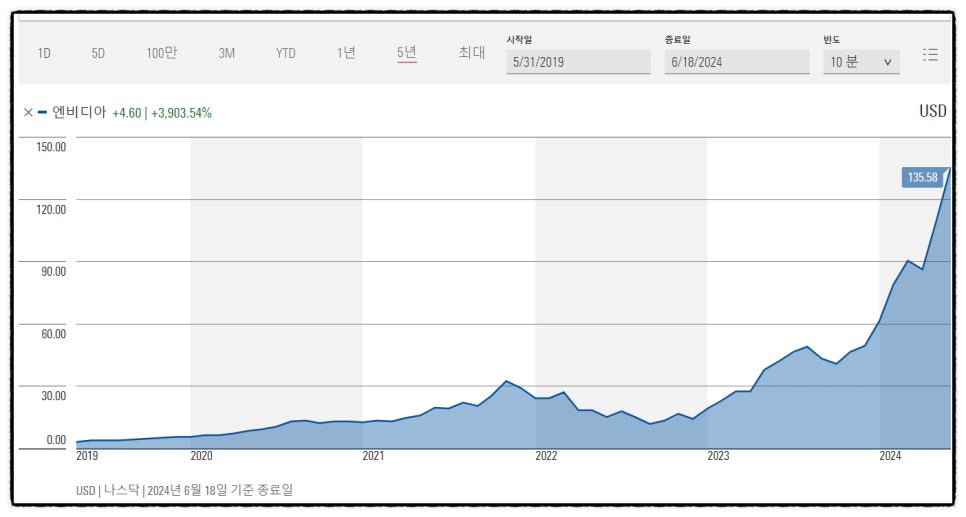Viewport: 966px width, 517px height.
Task: Click the 150.00 y-axis label
Action: click(x=52, y=147)
